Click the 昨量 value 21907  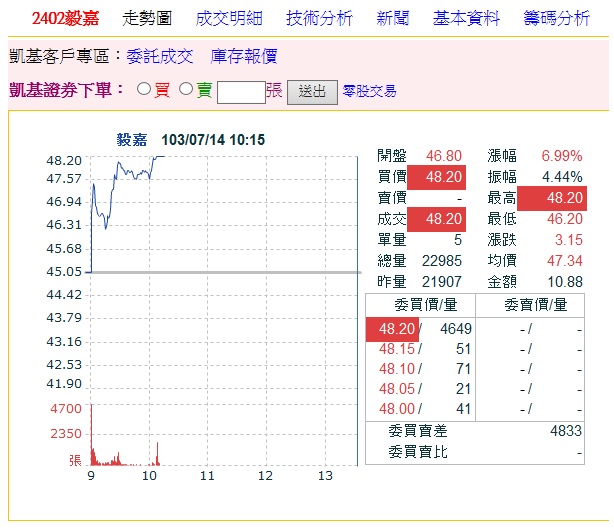point(442,282)
